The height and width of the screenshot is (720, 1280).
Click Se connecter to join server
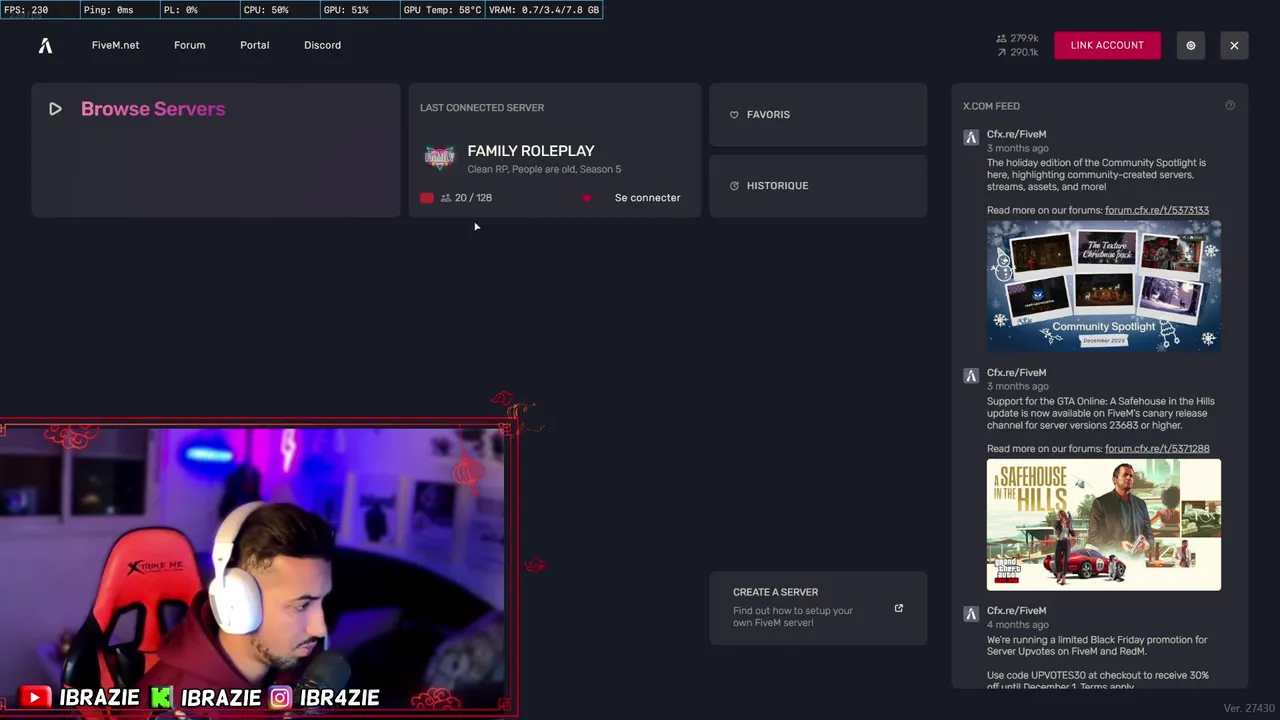pyautogui.click(x=647, y=198)
